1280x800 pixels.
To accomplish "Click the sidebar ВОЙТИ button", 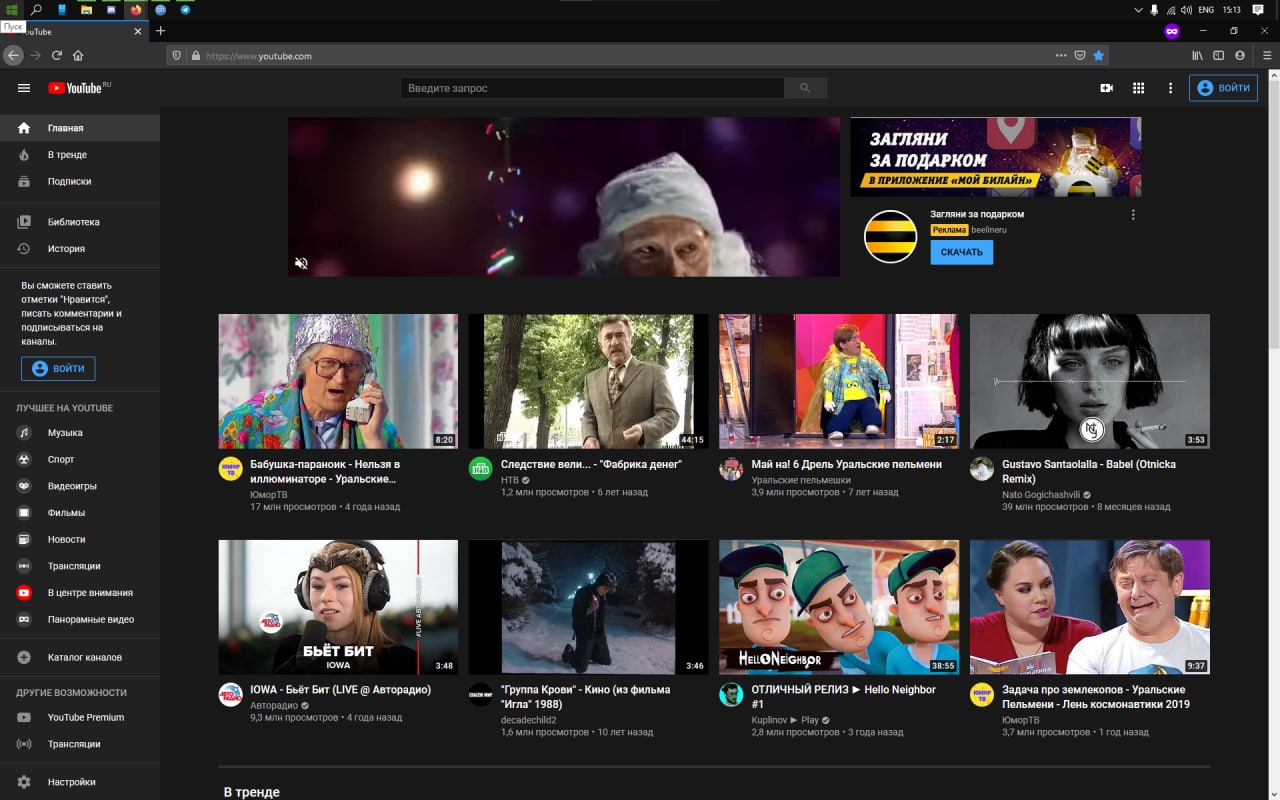I will click(x=58, y=368).
